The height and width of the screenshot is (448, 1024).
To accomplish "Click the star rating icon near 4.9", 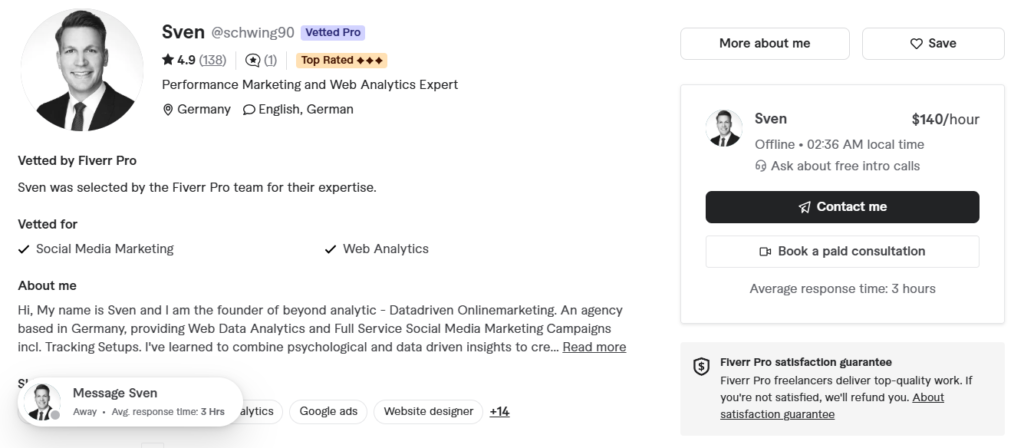I will click(x=168, y=60).
